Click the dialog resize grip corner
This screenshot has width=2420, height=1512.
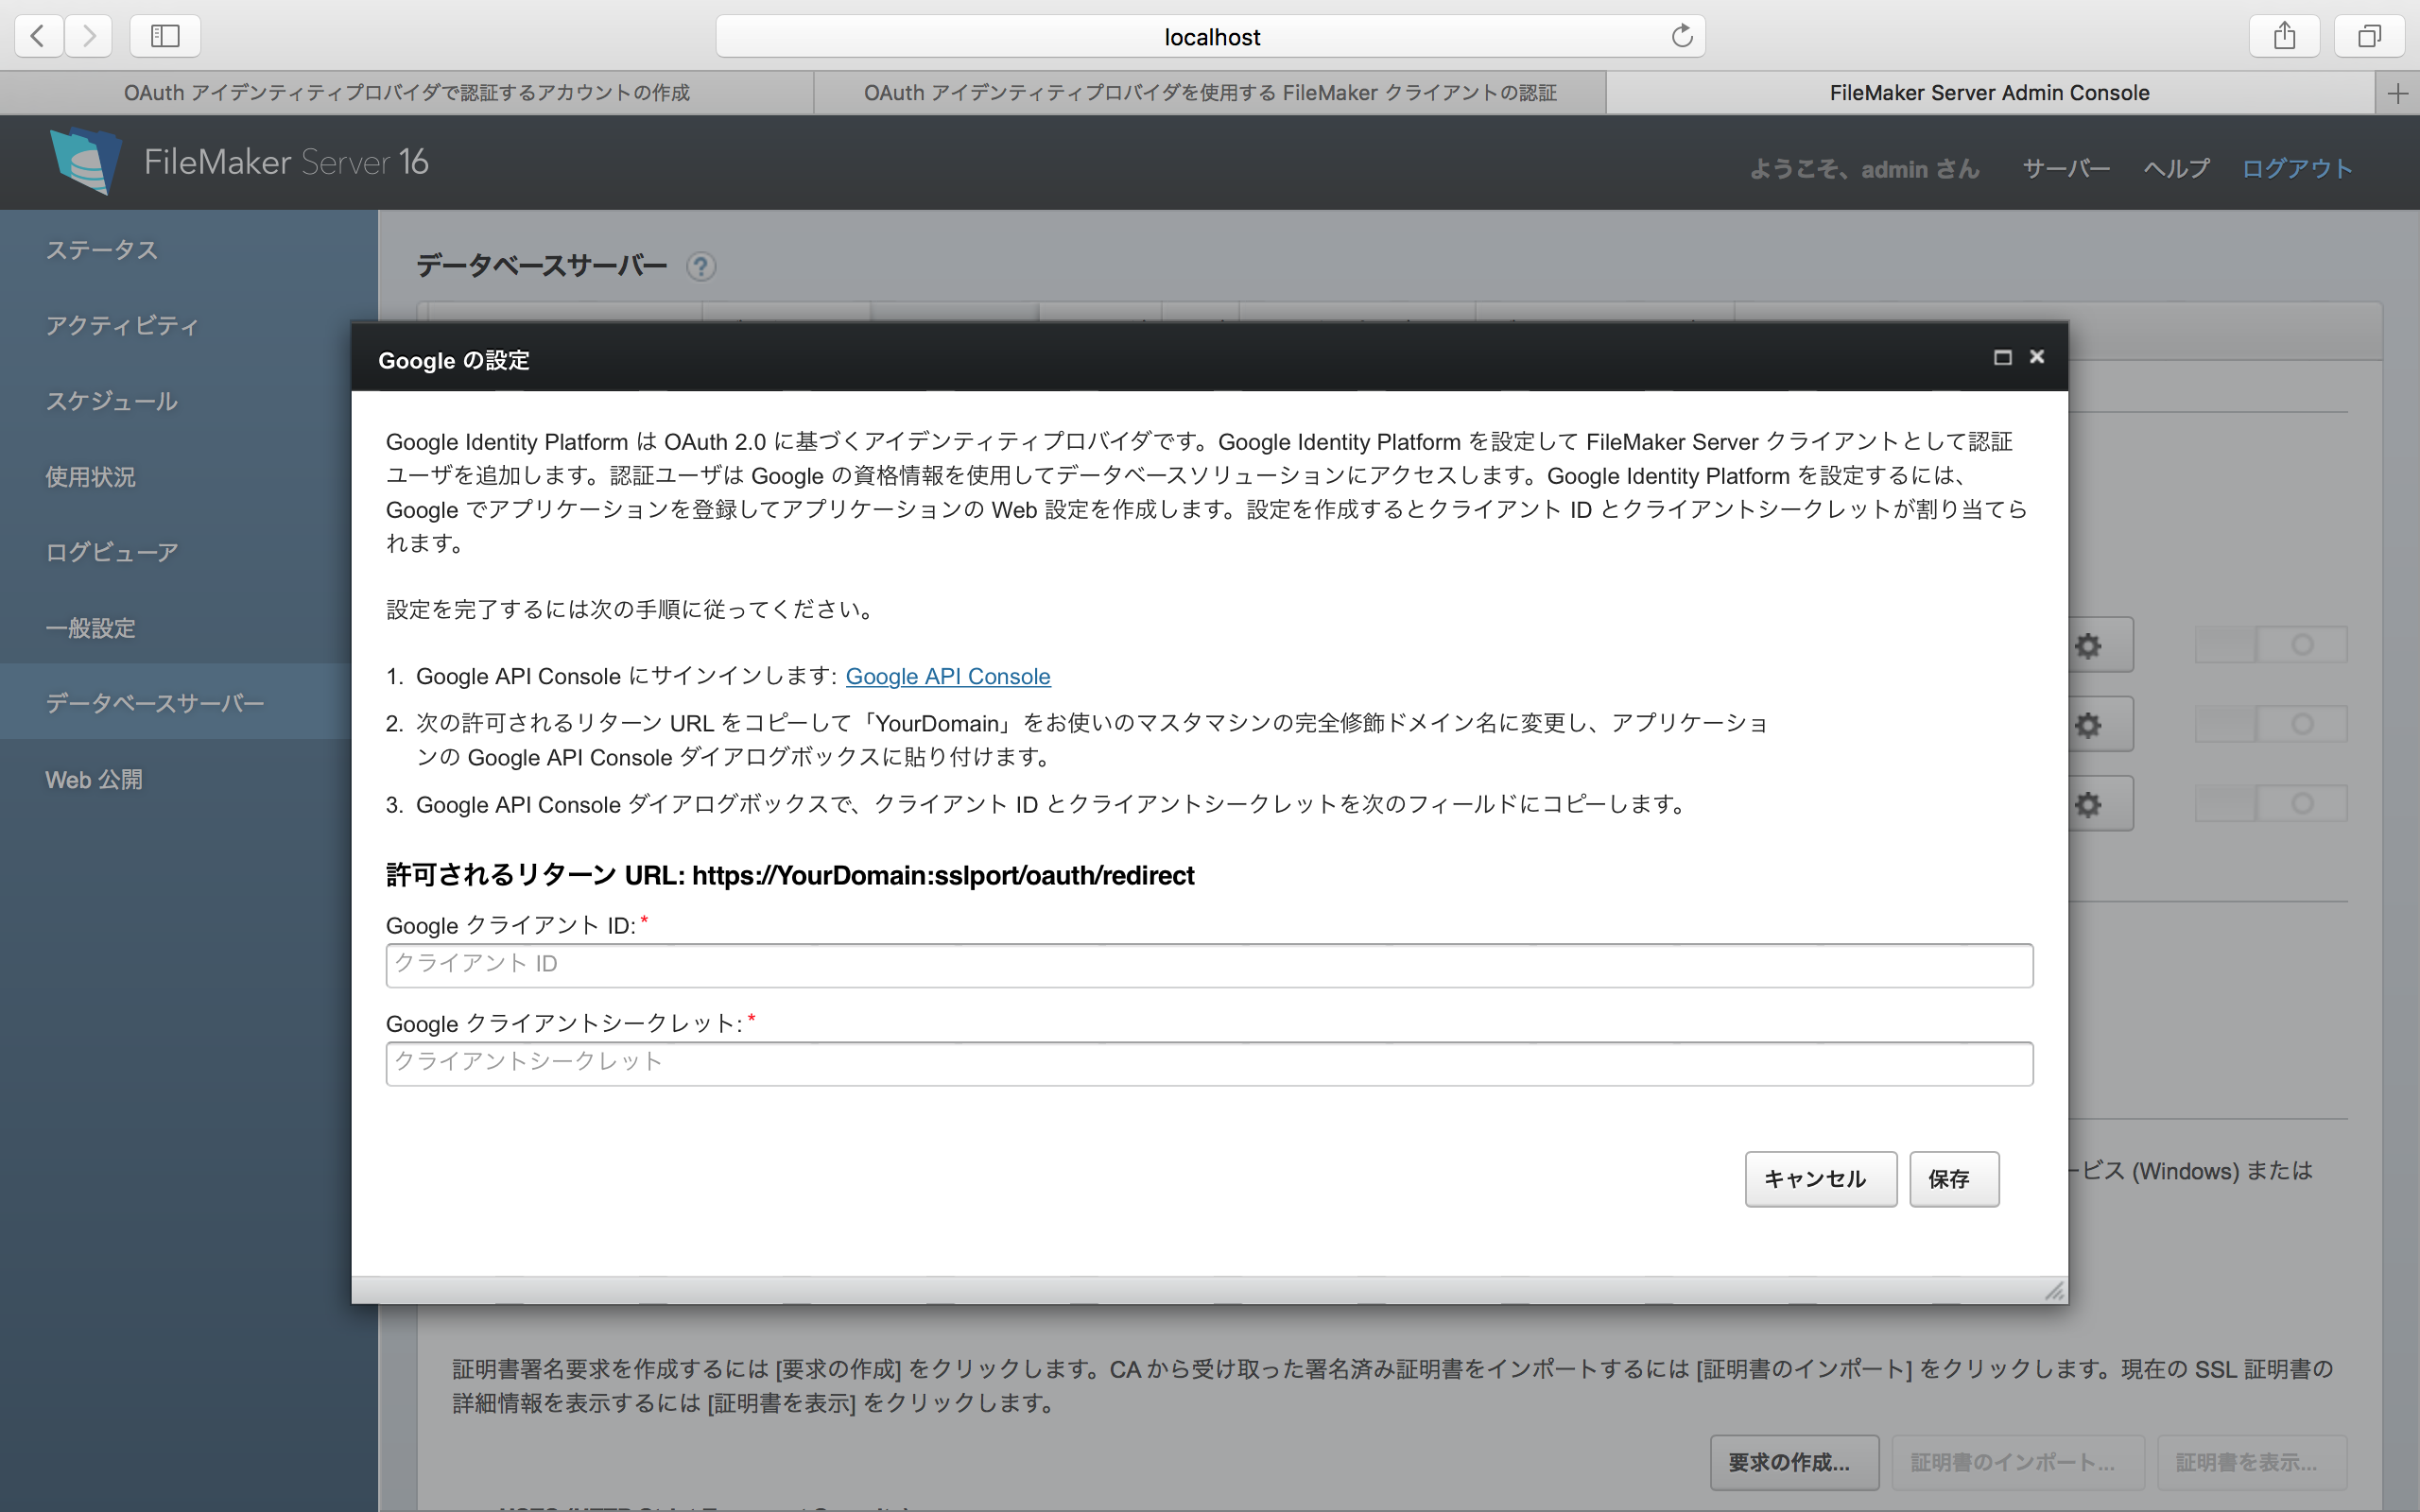(x=2054, y=1291)
